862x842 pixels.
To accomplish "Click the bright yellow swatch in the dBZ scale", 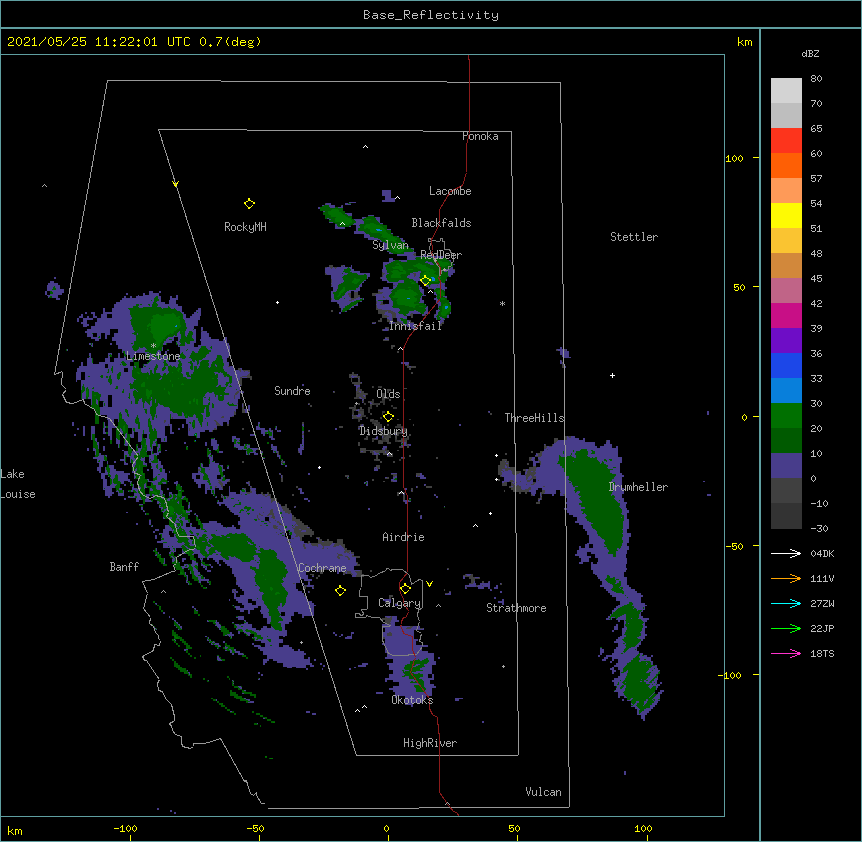I will pyautogui.click(x=786, y=215).
